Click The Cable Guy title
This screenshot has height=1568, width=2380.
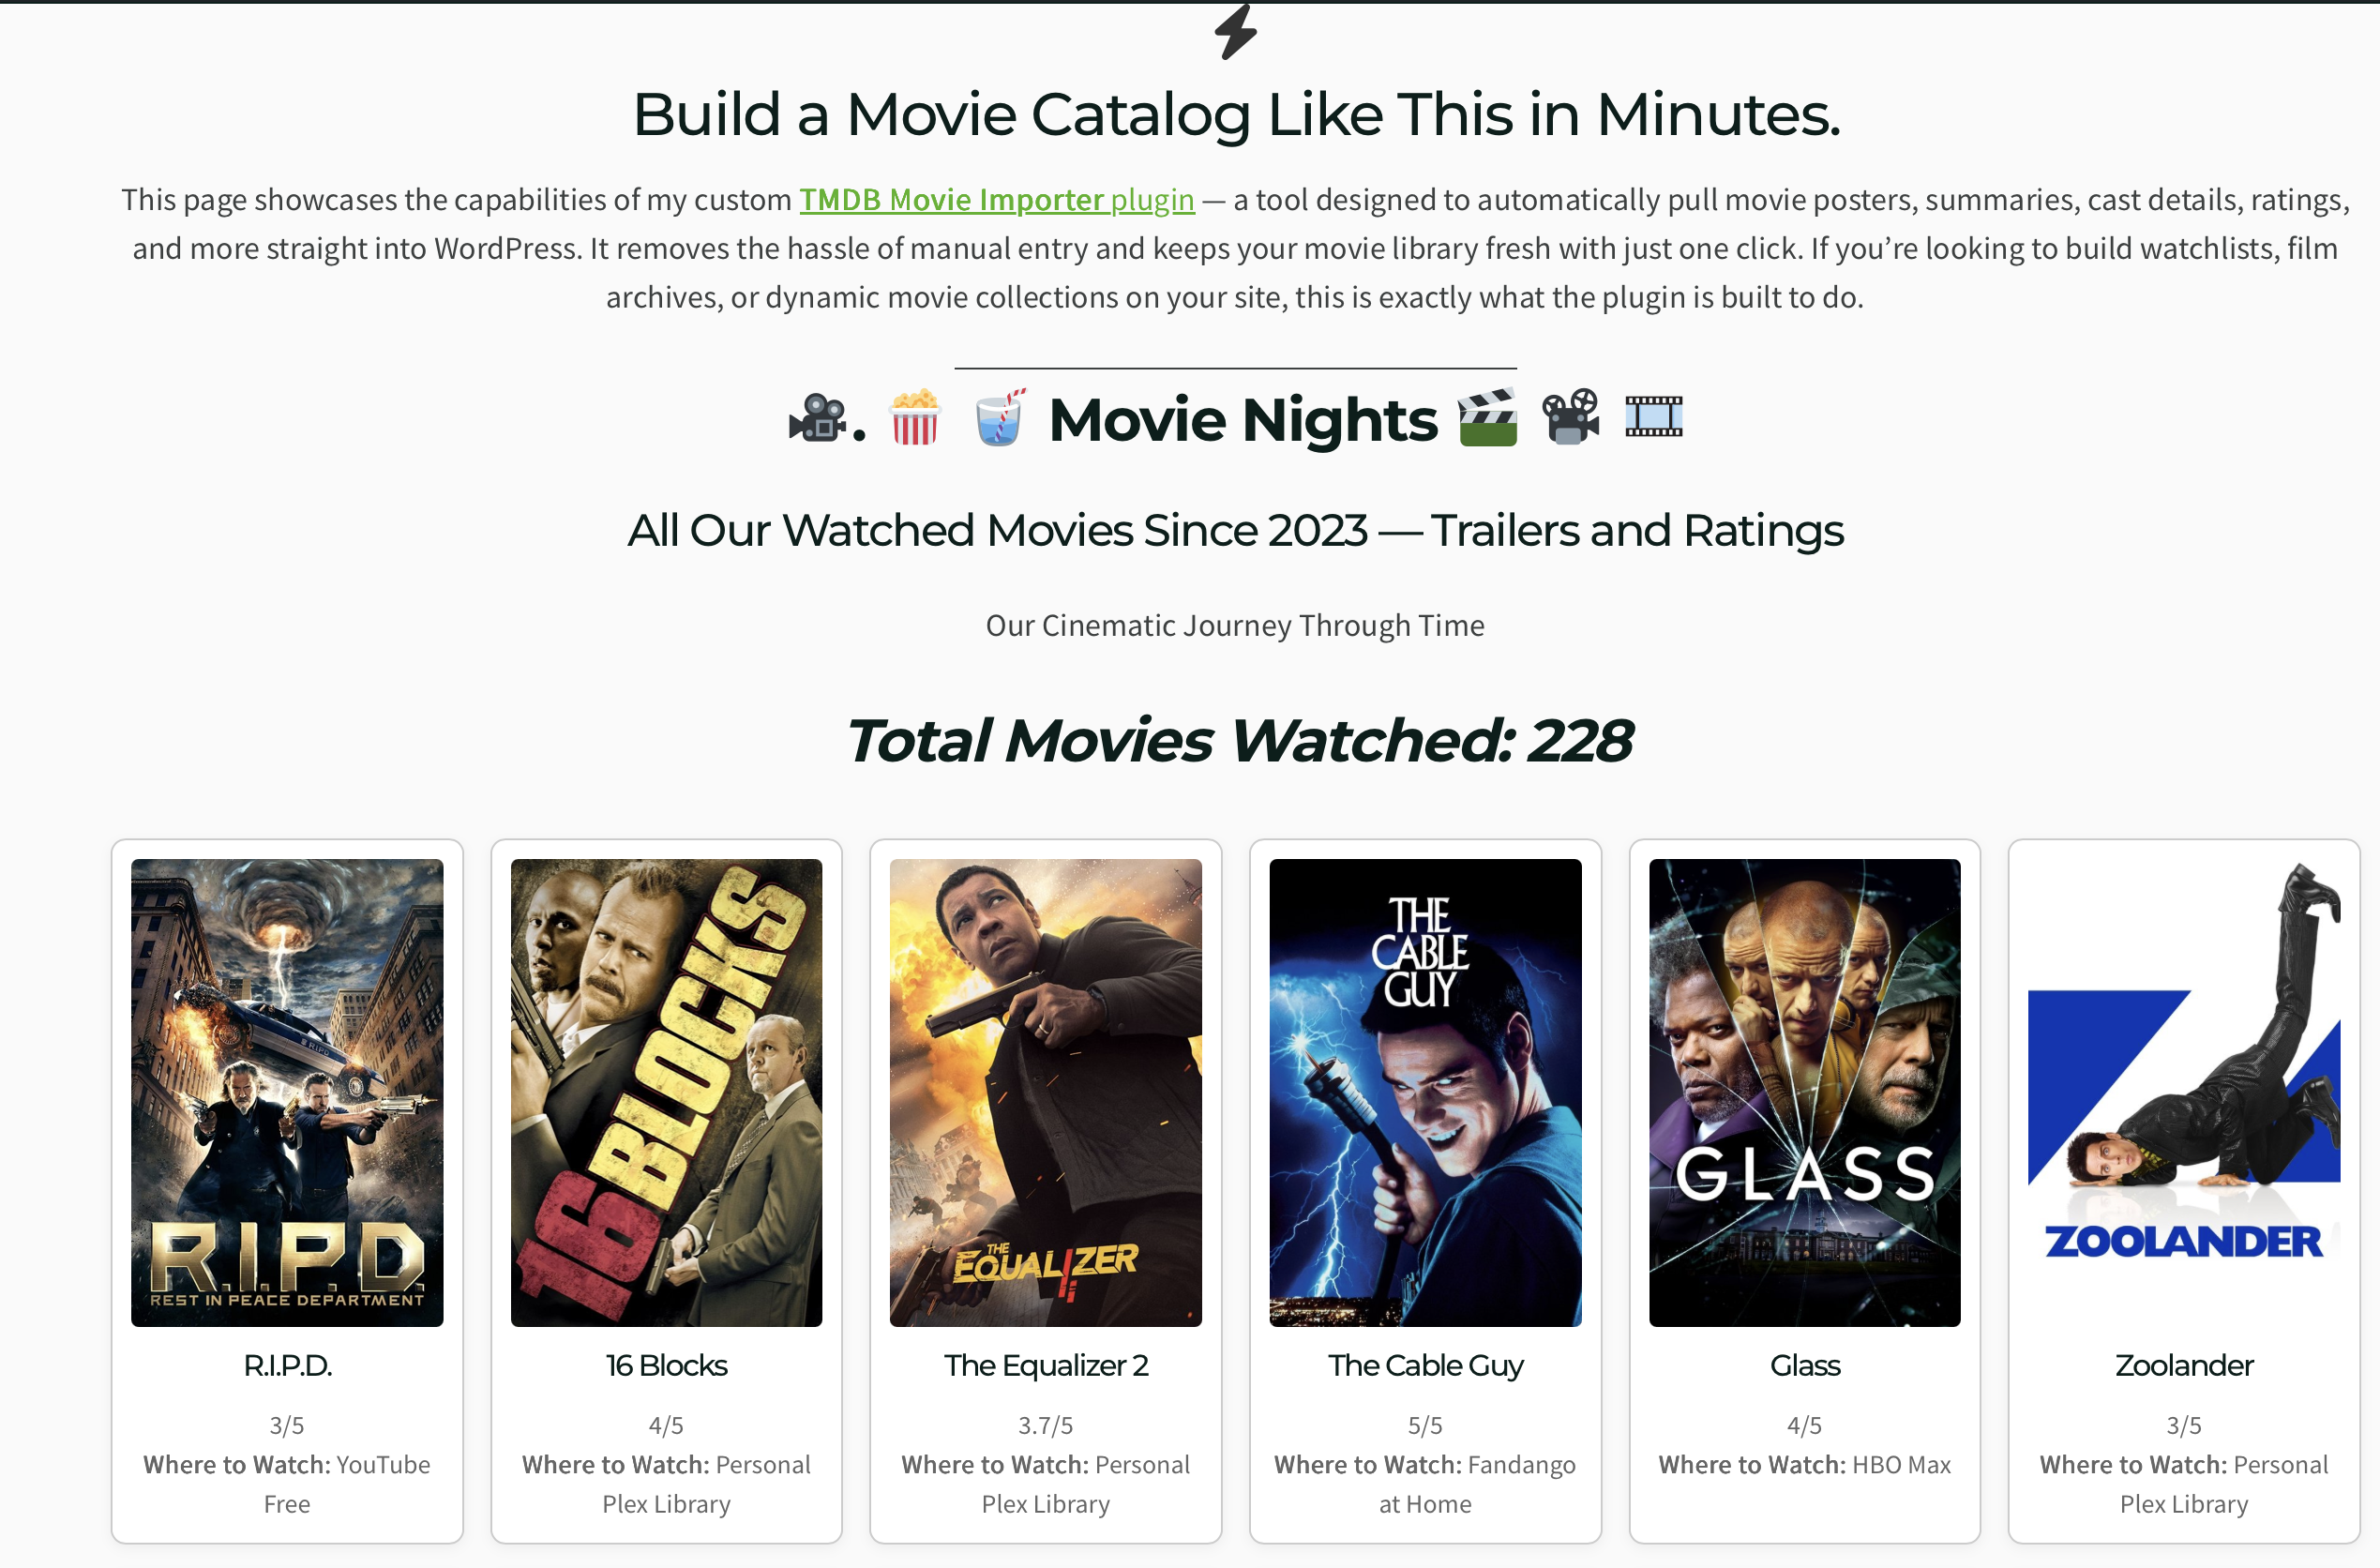pyautogui.click(x=1425, y=1366)
